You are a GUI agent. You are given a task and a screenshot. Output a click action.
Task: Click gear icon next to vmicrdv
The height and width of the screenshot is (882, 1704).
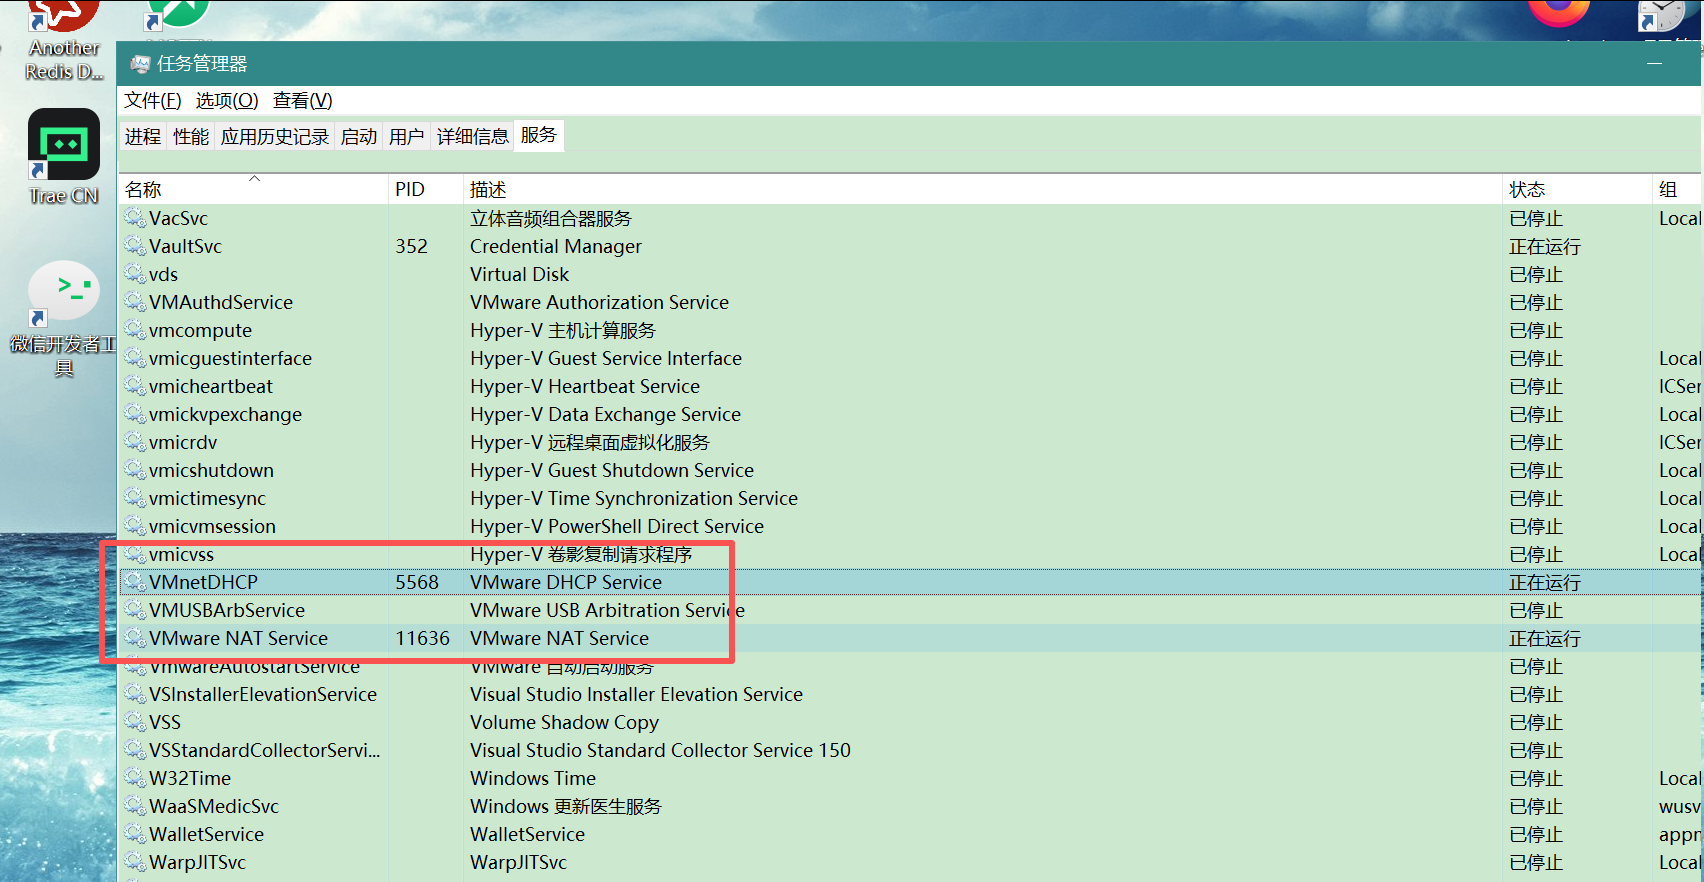point(135,442)
